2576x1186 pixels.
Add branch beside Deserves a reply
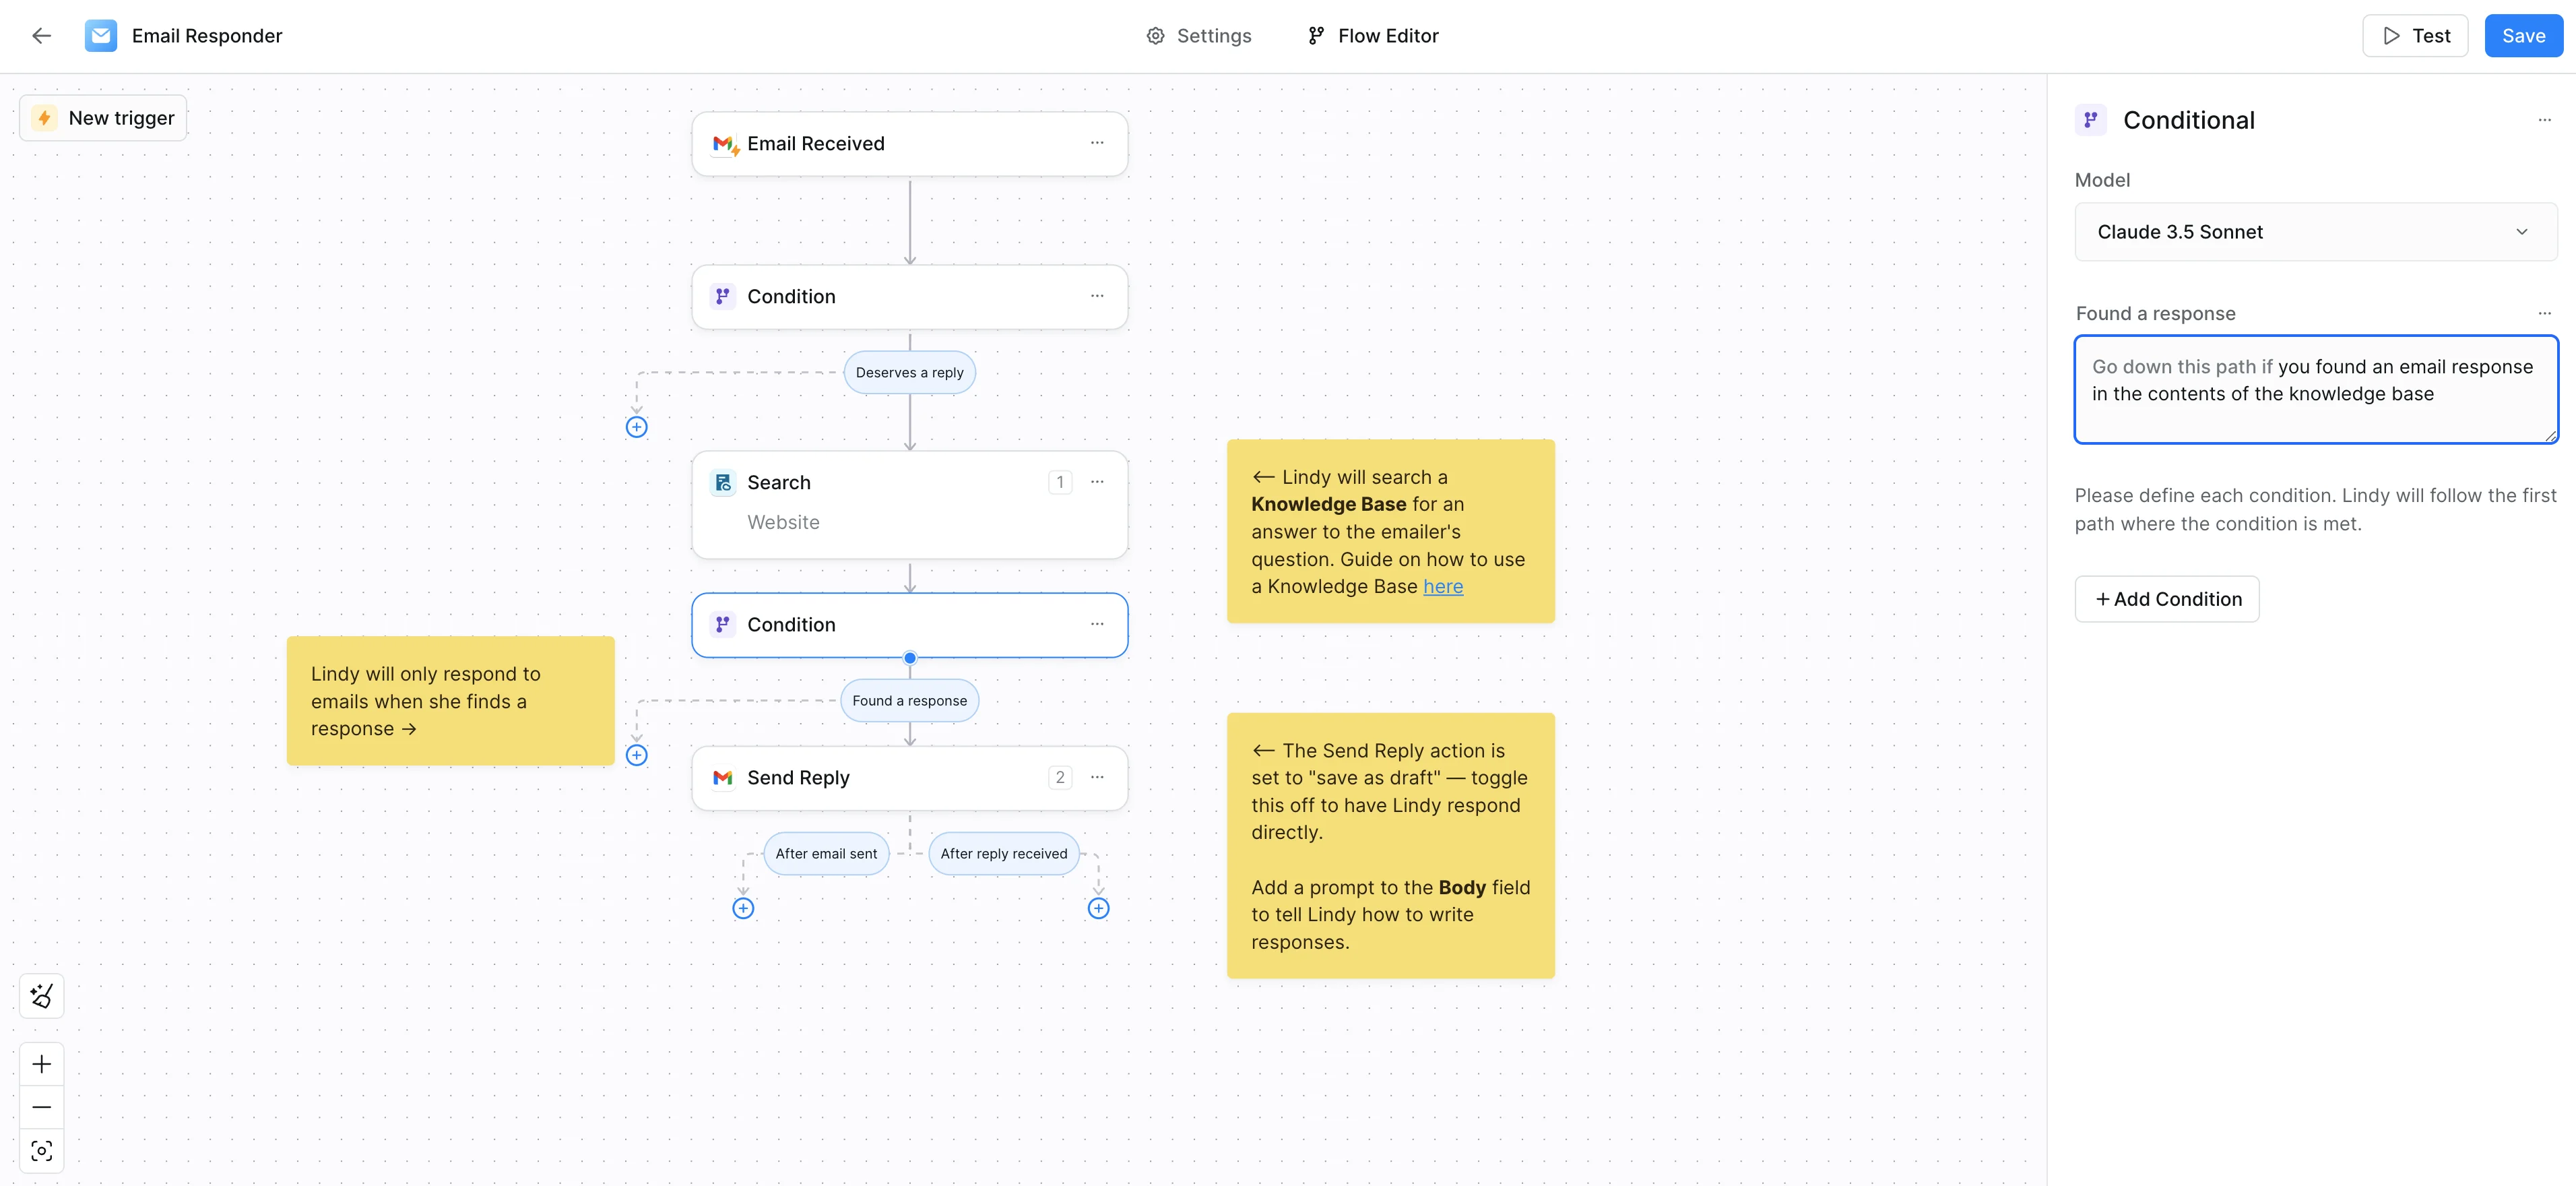(x=636, y=427)
